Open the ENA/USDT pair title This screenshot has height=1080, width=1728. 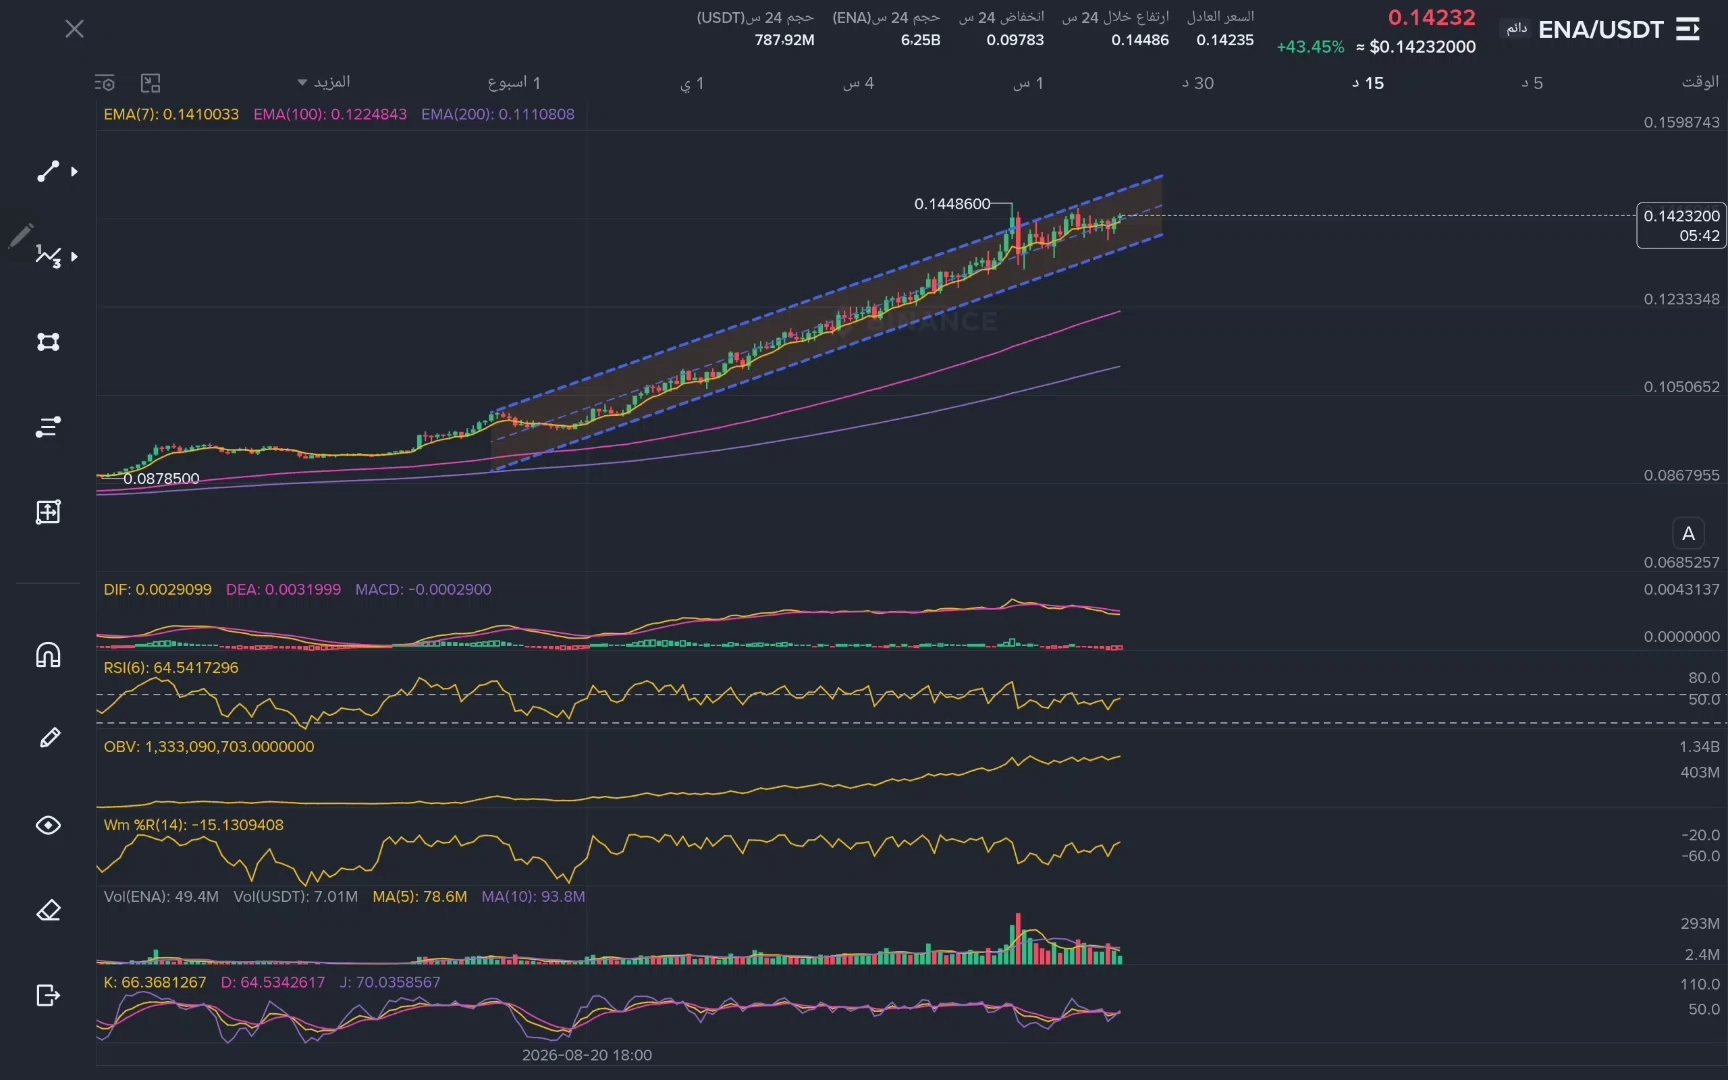point(1600,29)
